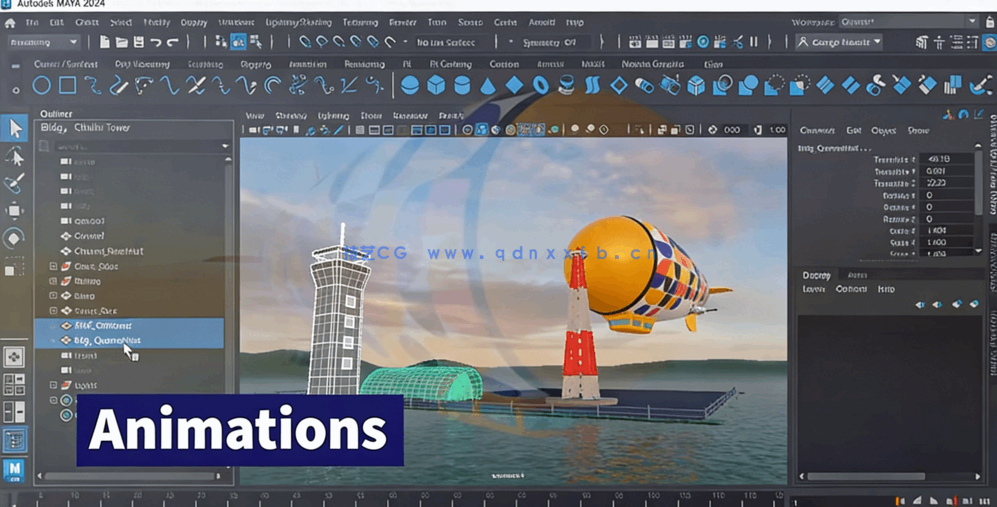Image resolution: width=997 pixels, height=507 pixels.
Task: Toggle the highlighted Channel Box sidebar icon
Action: click(x=989, y=43)
